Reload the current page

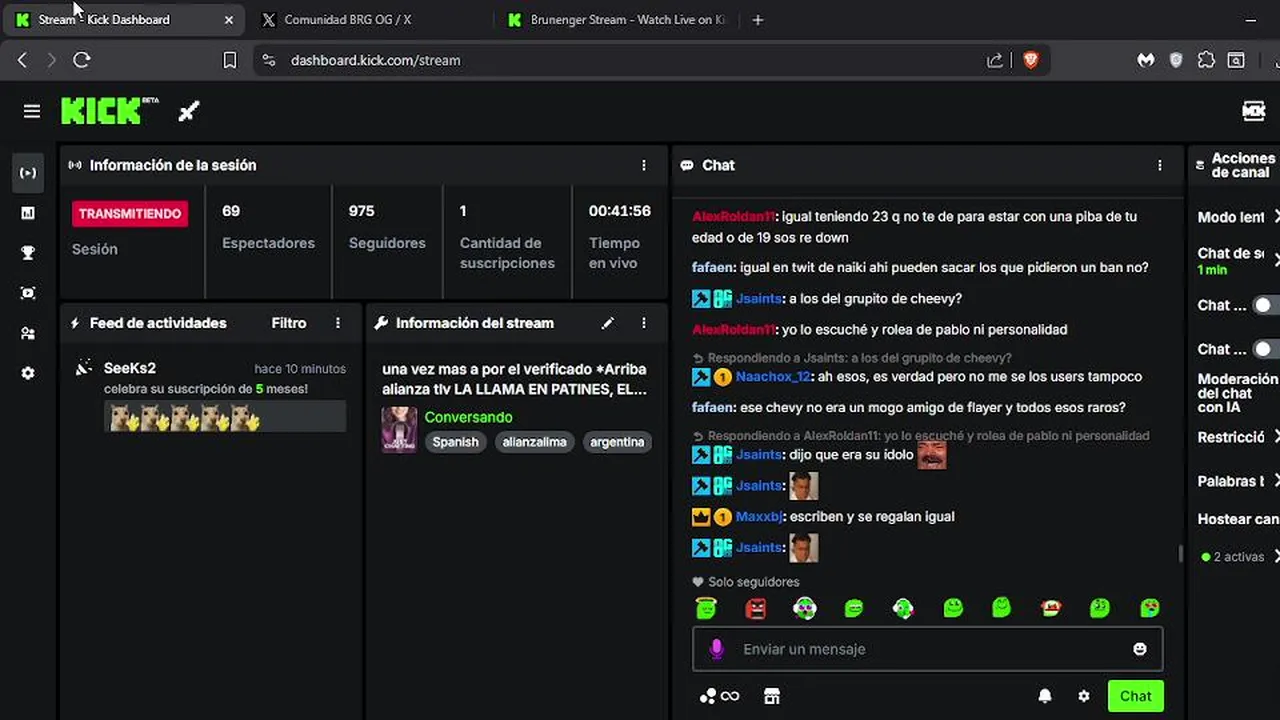pyautogui.click(x=82, y=60)
